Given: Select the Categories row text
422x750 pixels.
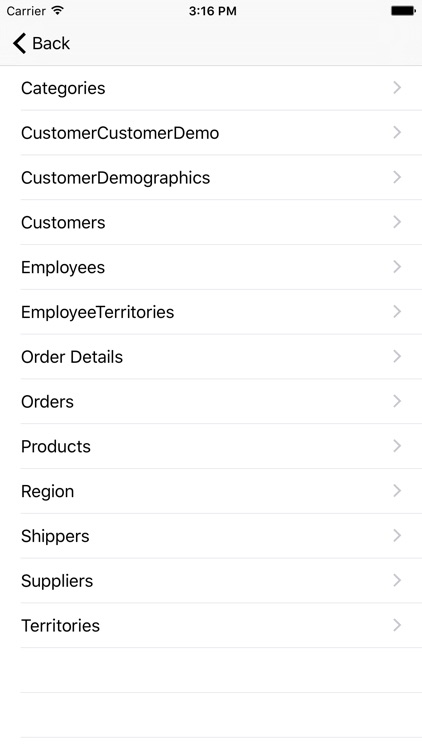Looking at the screenshot, I should coord(63,88).
